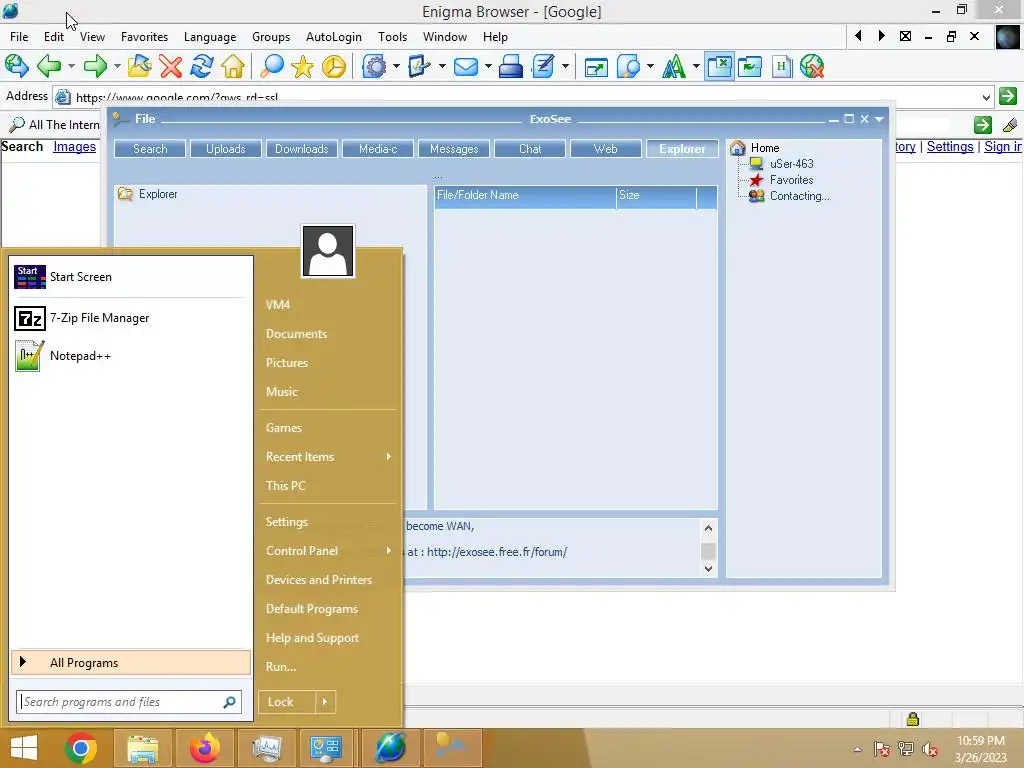
Task: Open the Groups menu
Action: coord(271,37)
